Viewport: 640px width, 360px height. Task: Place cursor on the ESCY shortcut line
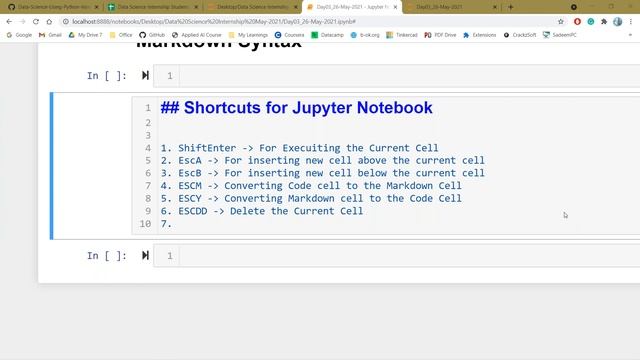(311, 198)
